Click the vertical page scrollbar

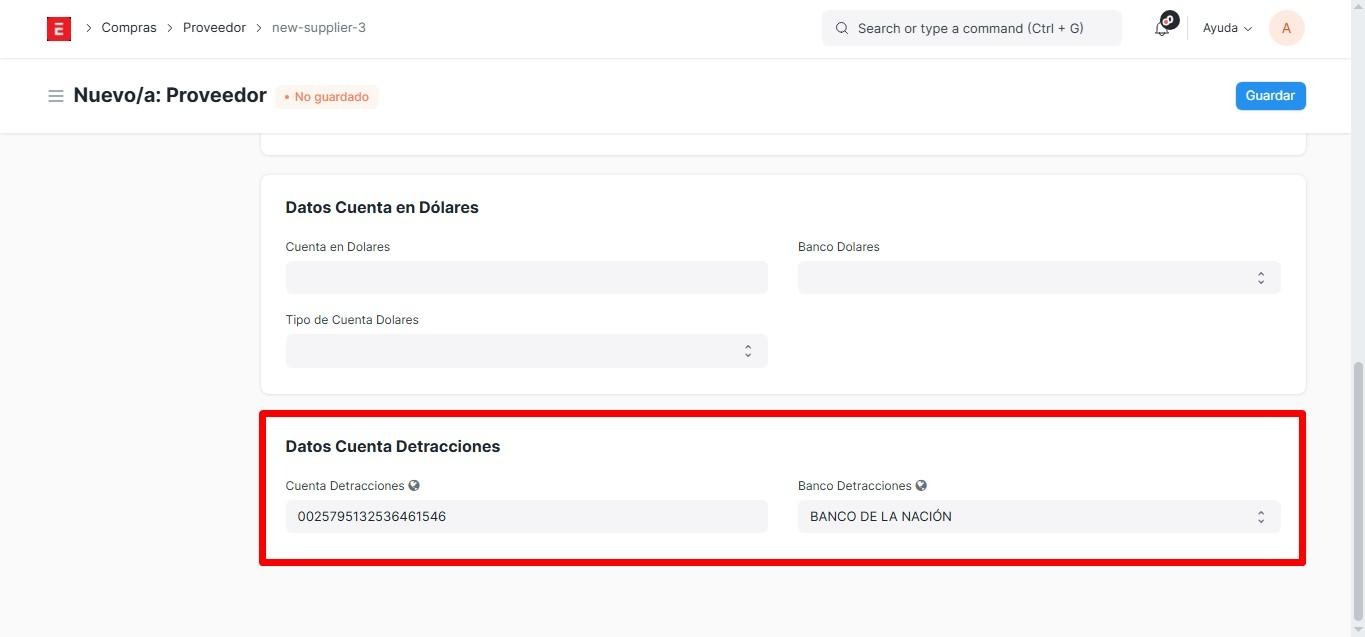click(1357, 490)
